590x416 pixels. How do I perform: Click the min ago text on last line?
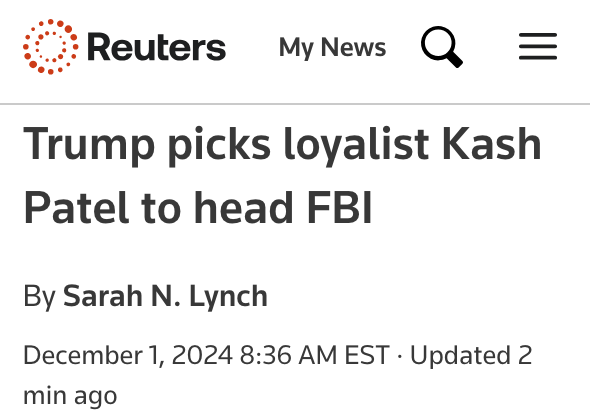[x=70, y=396]
